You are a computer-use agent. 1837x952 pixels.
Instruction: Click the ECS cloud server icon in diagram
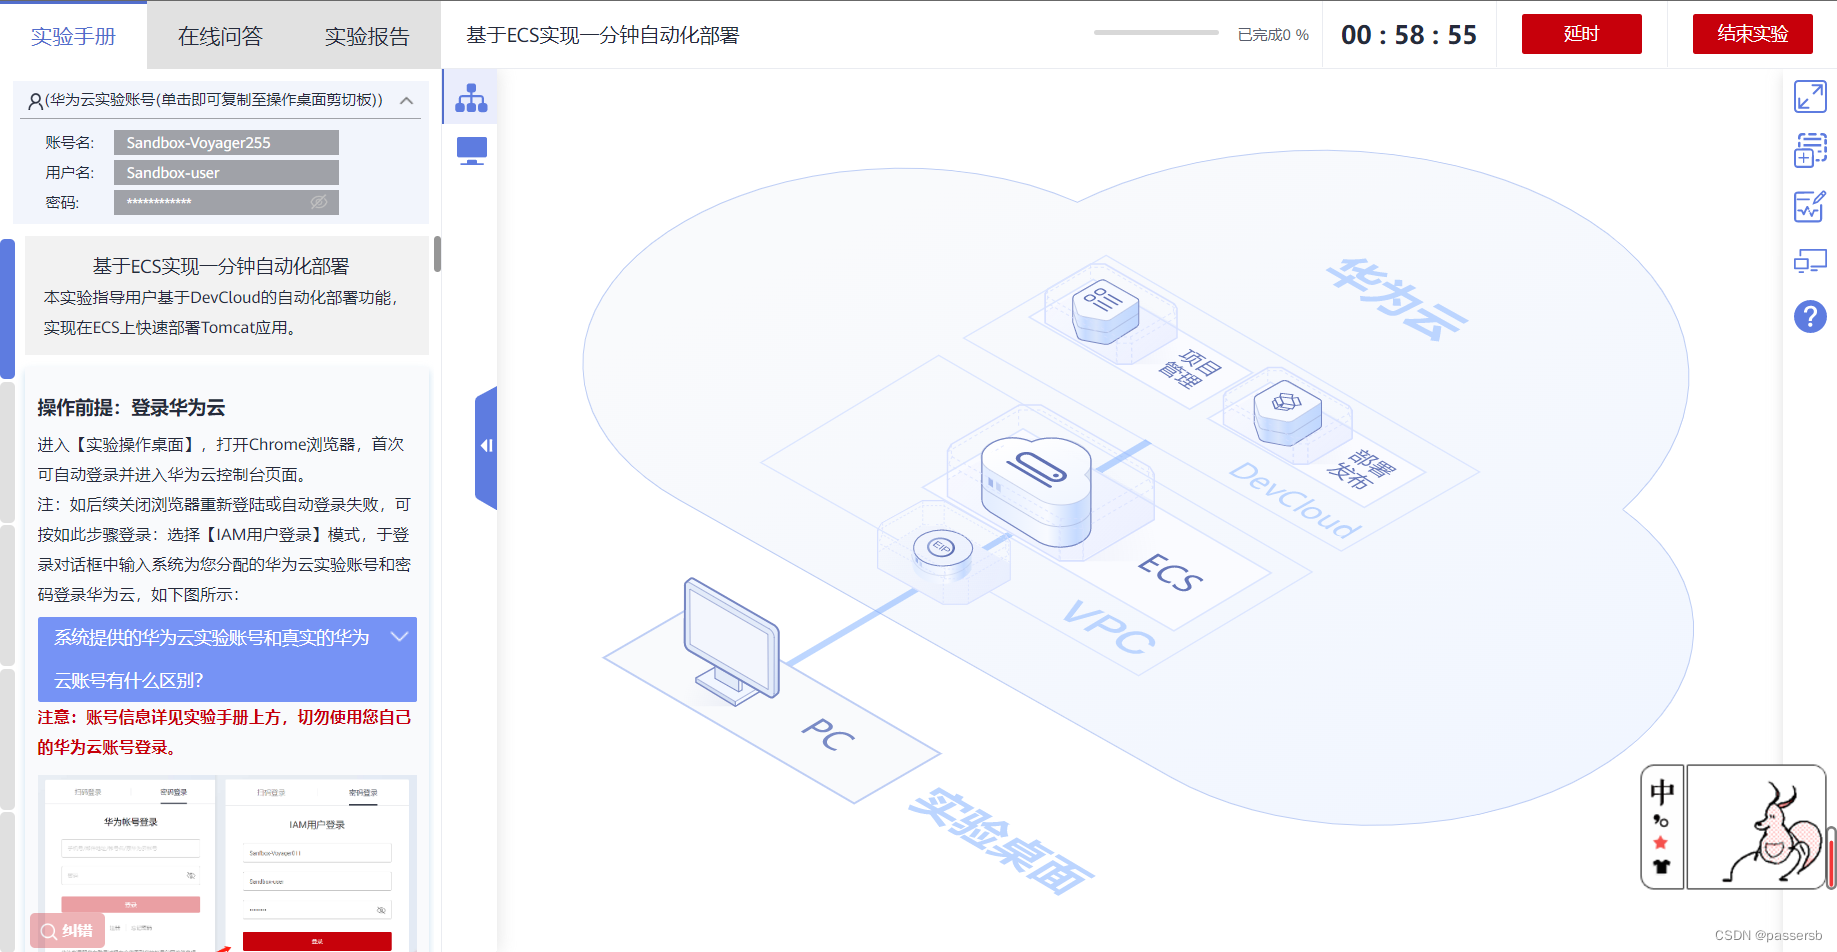1036,492
